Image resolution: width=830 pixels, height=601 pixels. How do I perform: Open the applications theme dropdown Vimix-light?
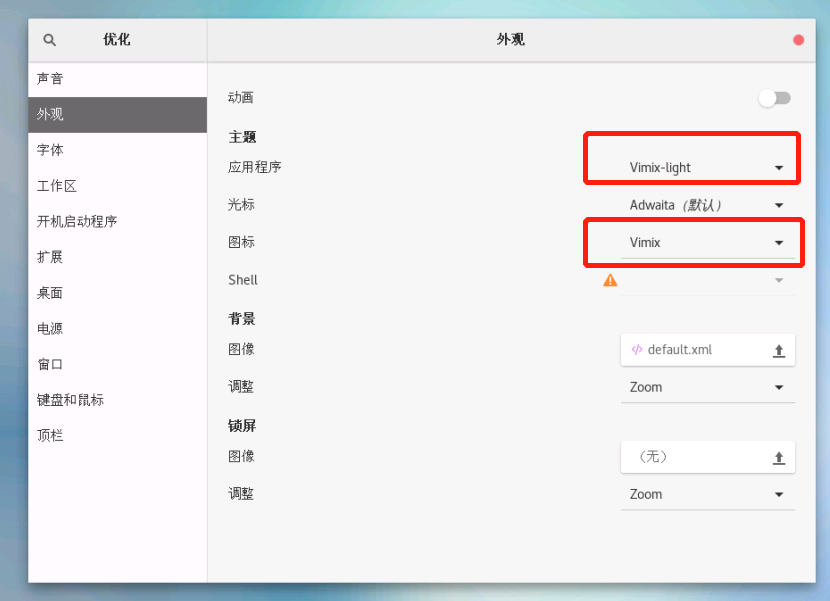pos(708,168)
